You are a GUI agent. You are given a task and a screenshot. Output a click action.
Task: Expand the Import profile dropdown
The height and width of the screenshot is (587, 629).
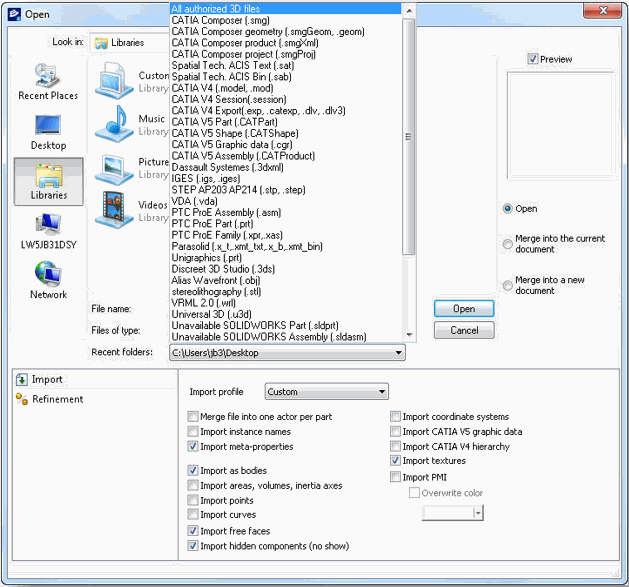326,392
